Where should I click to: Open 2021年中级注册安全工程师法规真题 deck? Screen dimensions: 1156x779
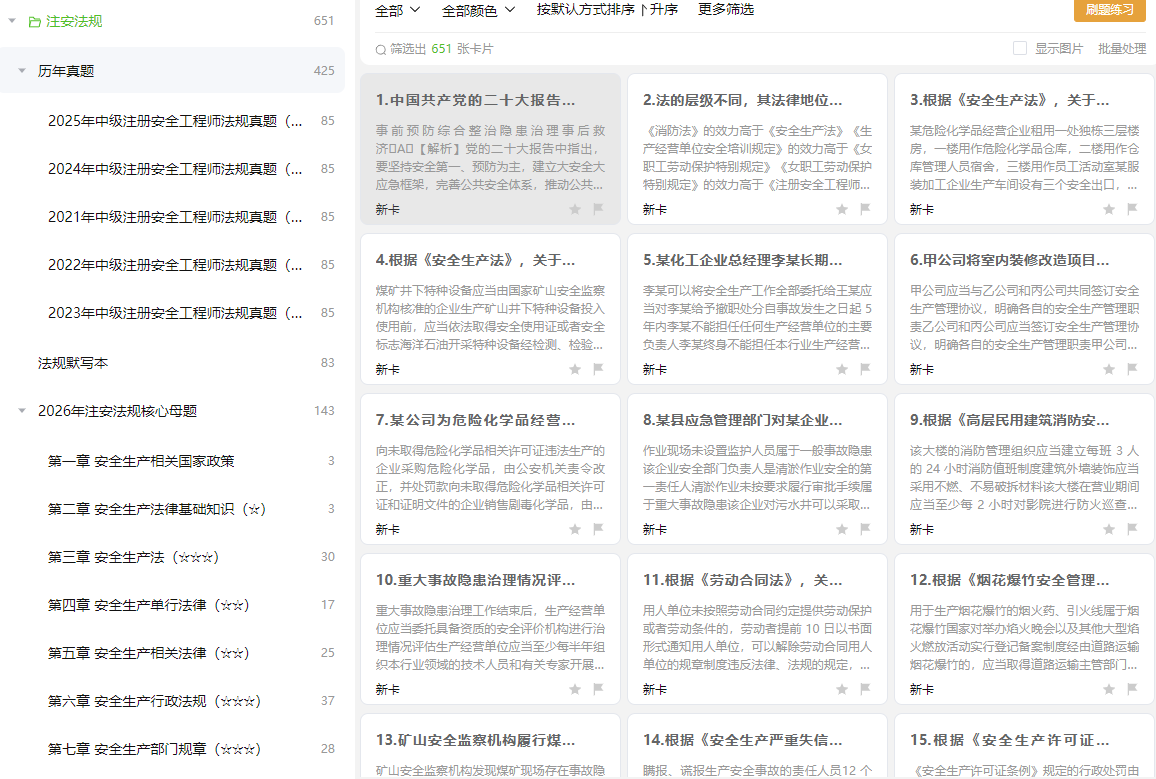[175, 217]
